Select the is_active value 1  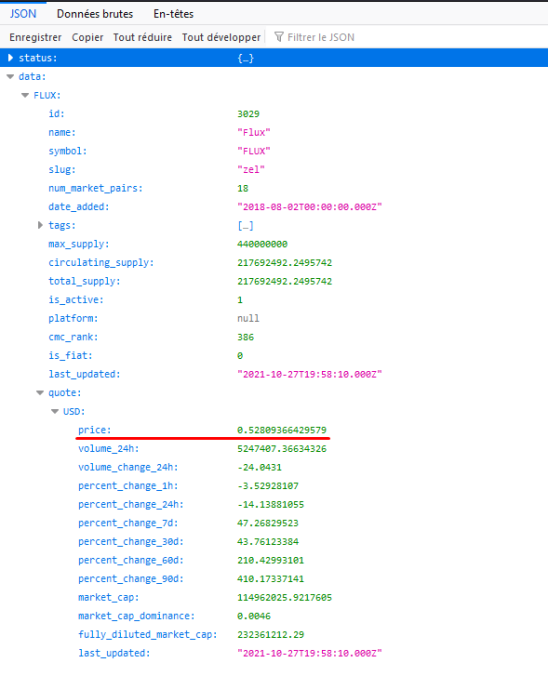pos(240,300)
